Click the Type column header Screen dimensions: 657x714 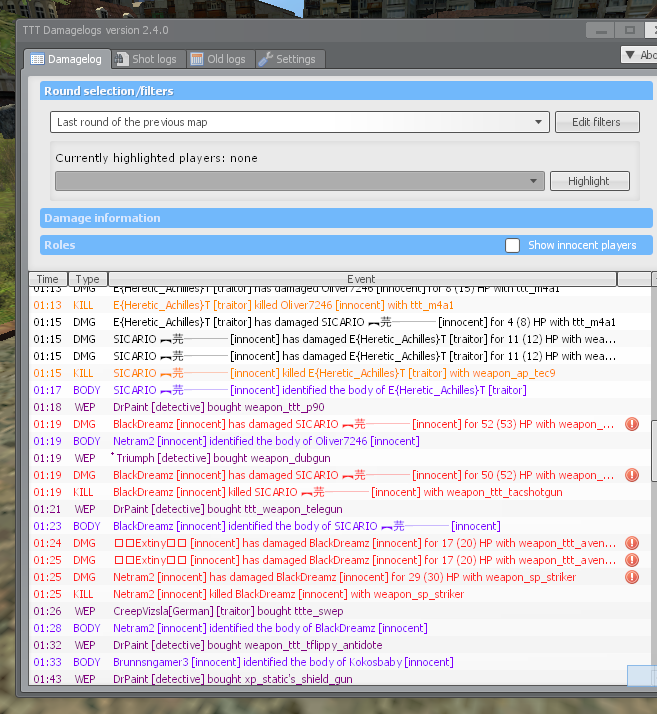(88, 279)
